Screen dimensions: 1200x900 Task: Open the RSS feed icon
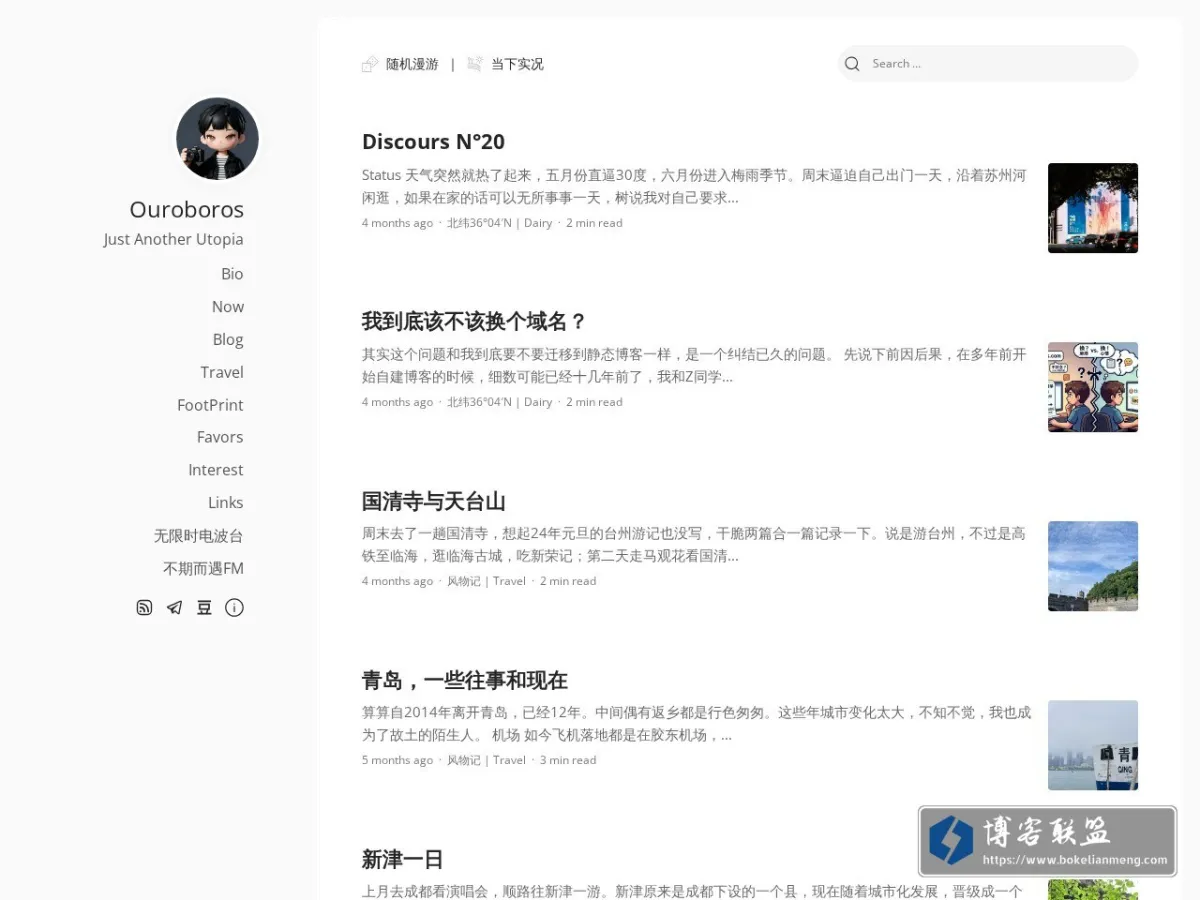[x=144, y=608]
